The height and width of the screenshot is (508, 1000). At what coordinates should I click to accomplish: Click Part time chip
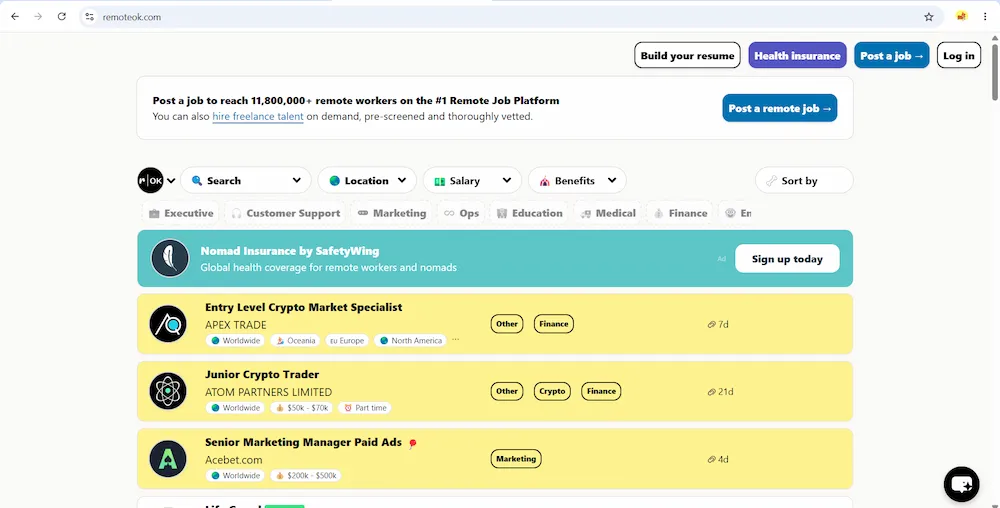[x=365, y=408]
